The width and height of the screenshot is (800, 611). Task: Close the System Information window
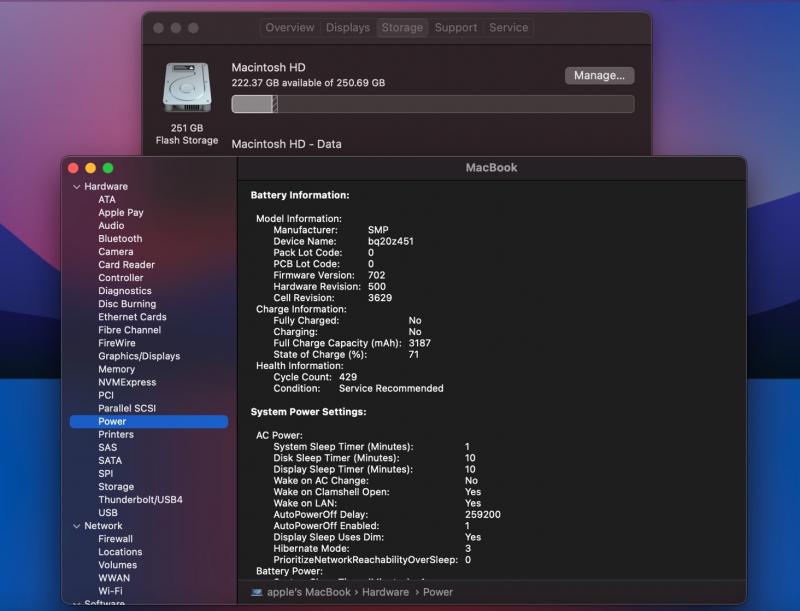[73, 168]
